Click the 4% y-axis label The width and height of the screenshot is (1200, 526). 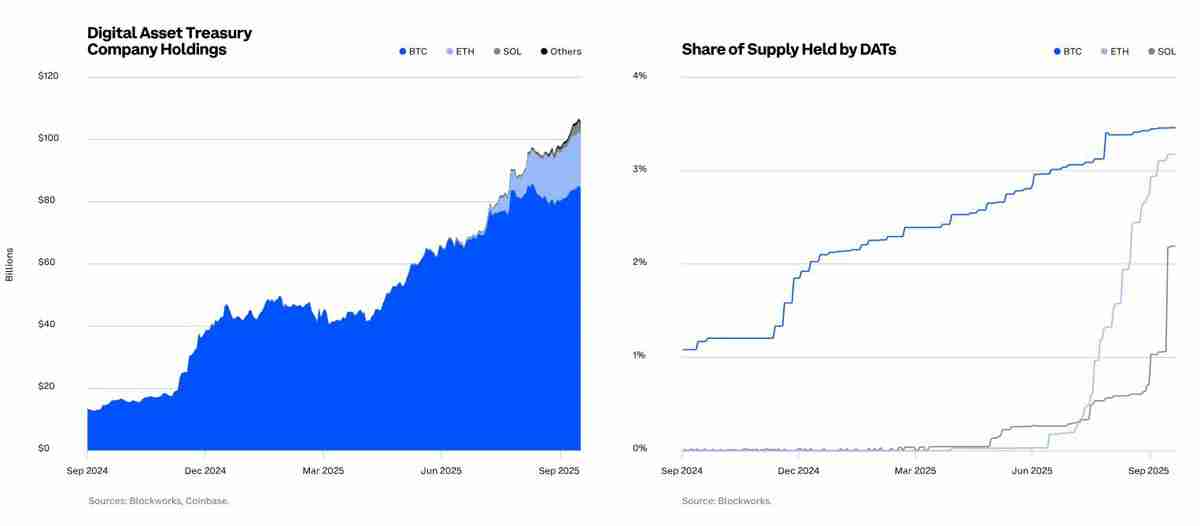coord(640,76)
